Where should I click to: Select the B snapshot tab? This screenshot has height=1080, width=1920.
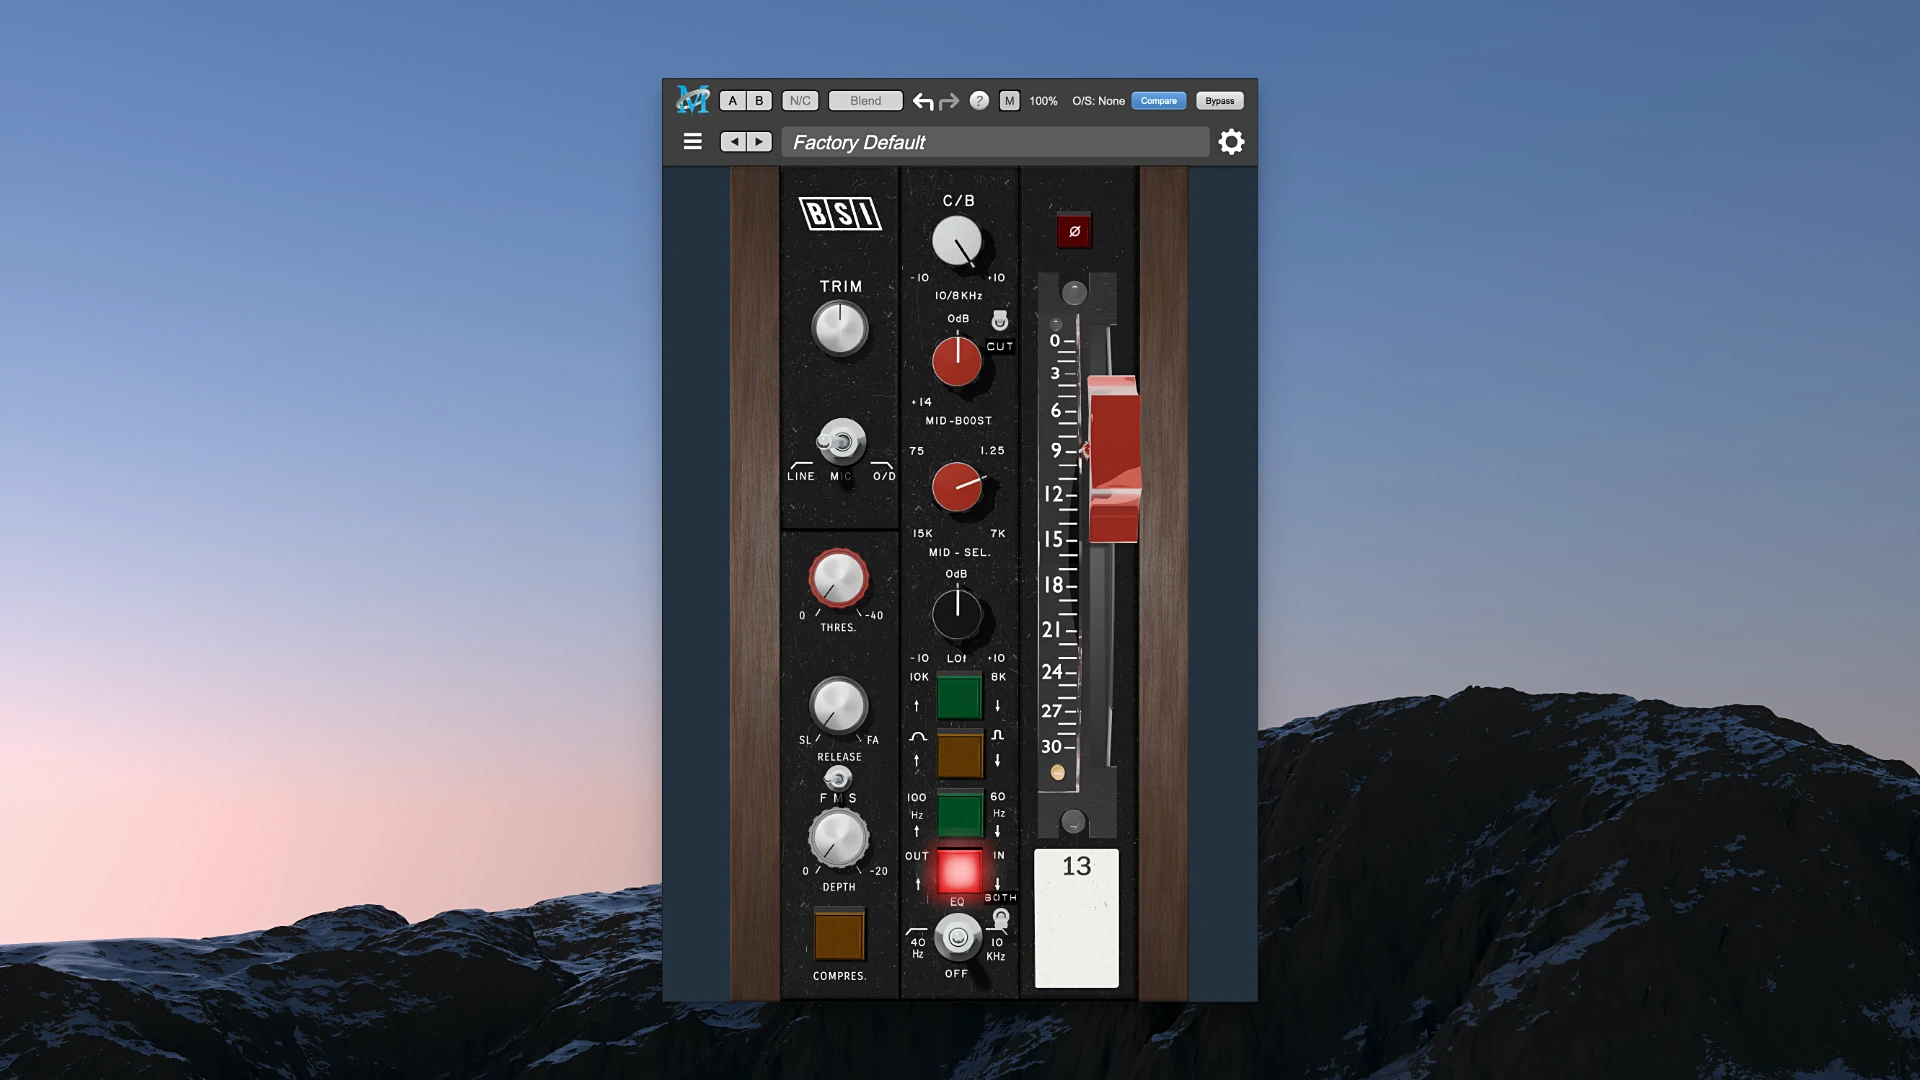758,100
